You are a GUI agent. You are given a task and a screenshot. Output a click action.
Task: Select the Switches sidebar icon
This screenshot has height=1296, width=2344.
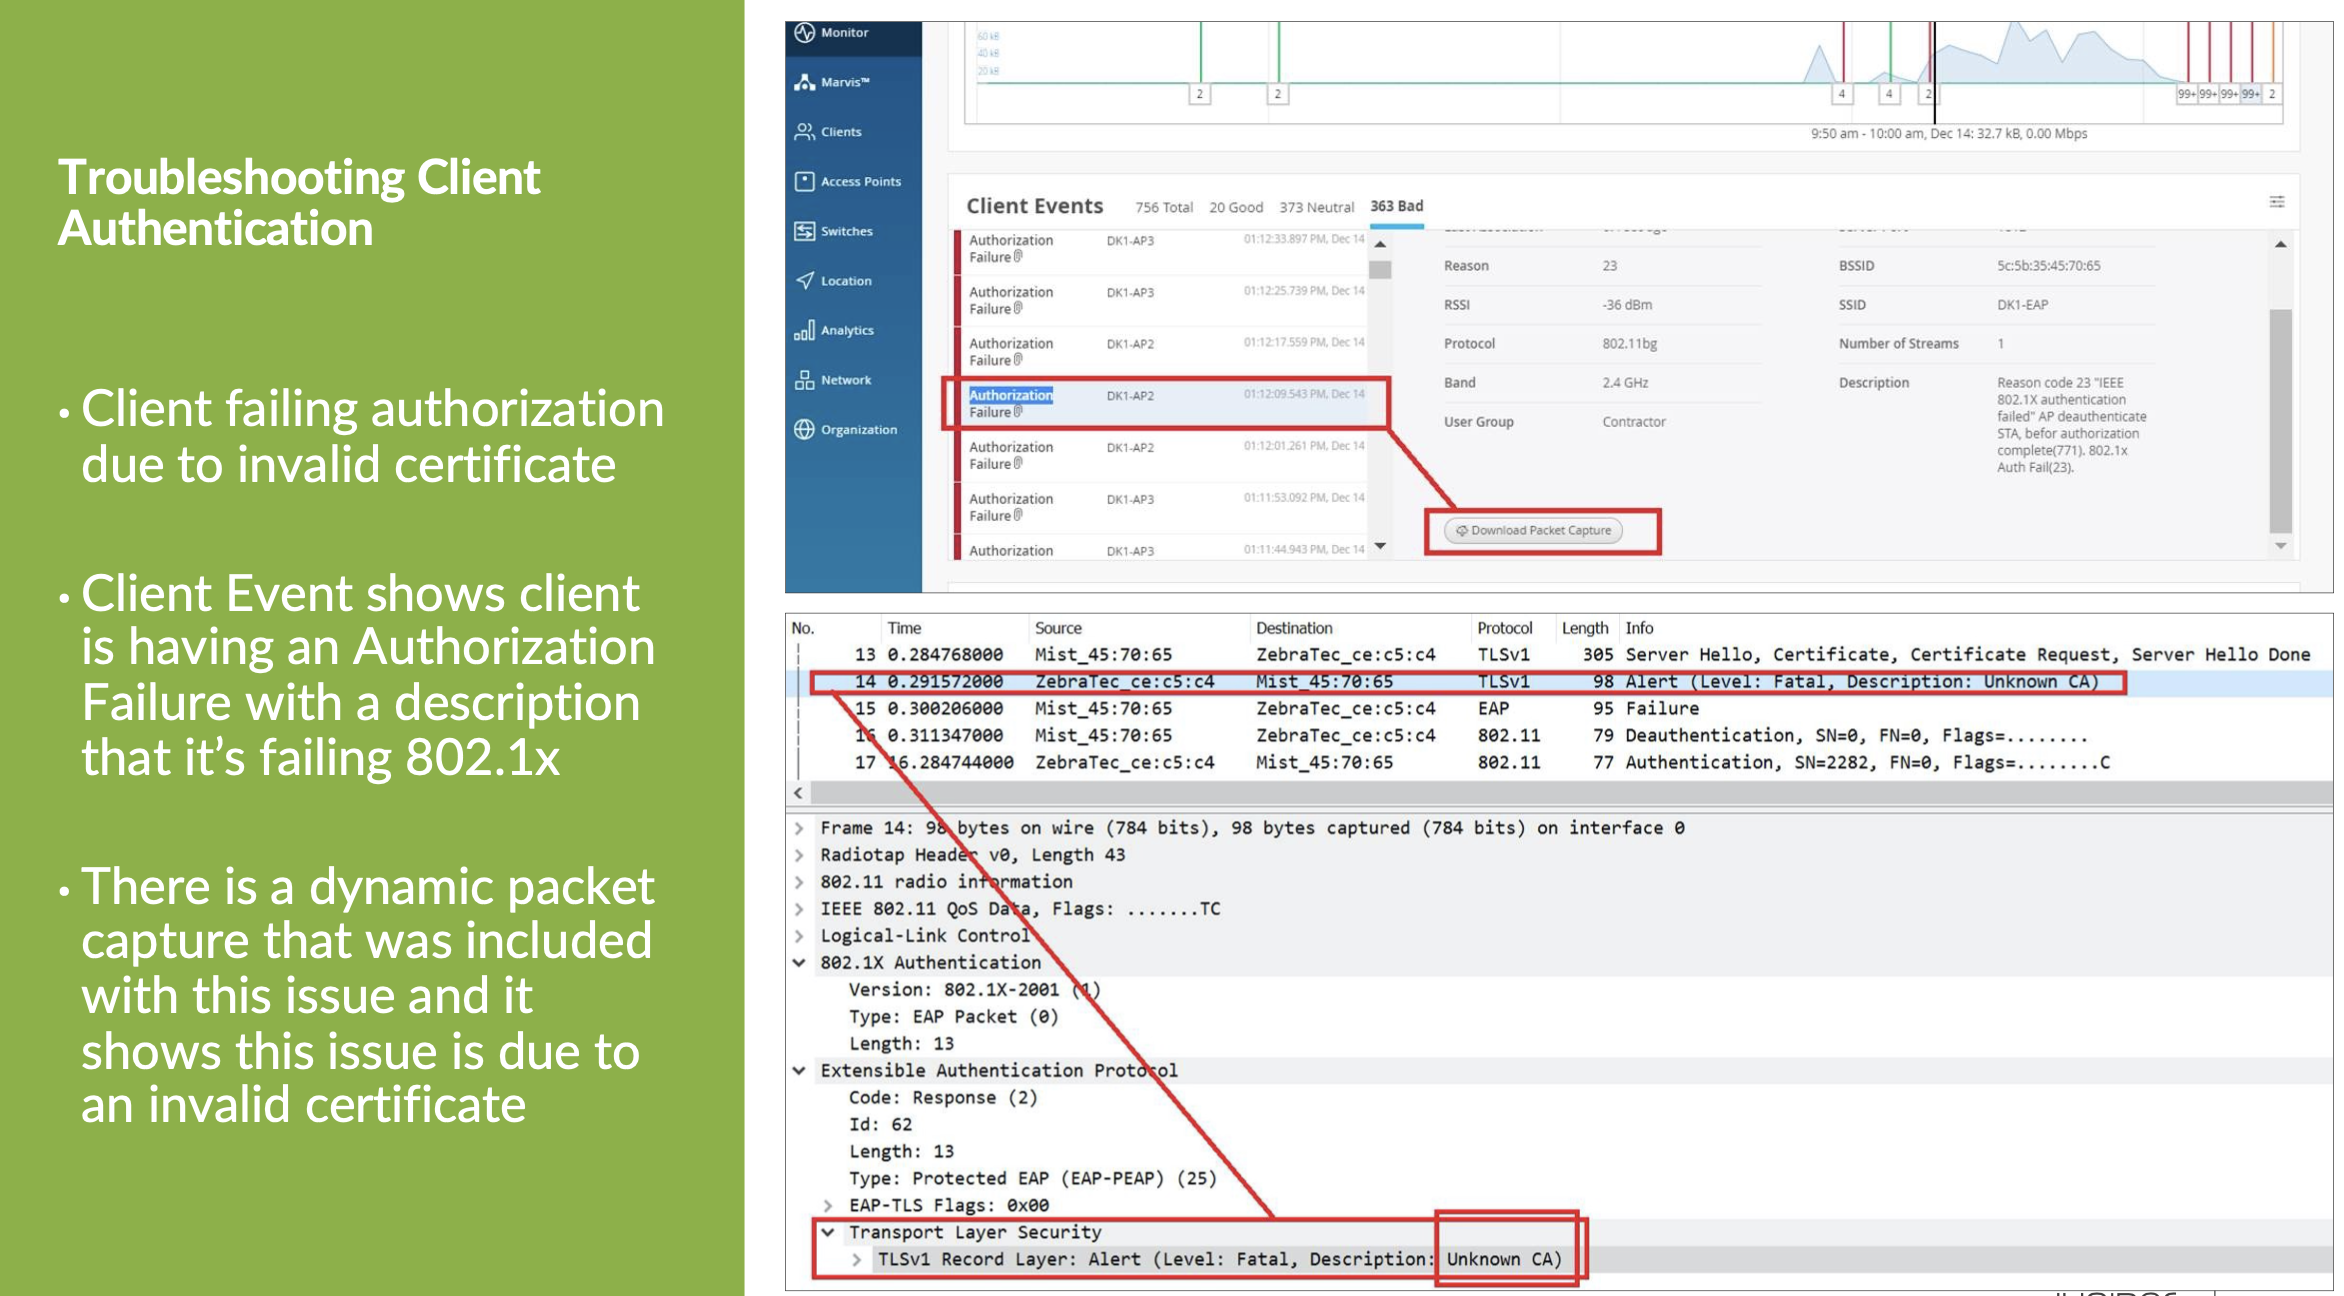[x=805, y=231]
